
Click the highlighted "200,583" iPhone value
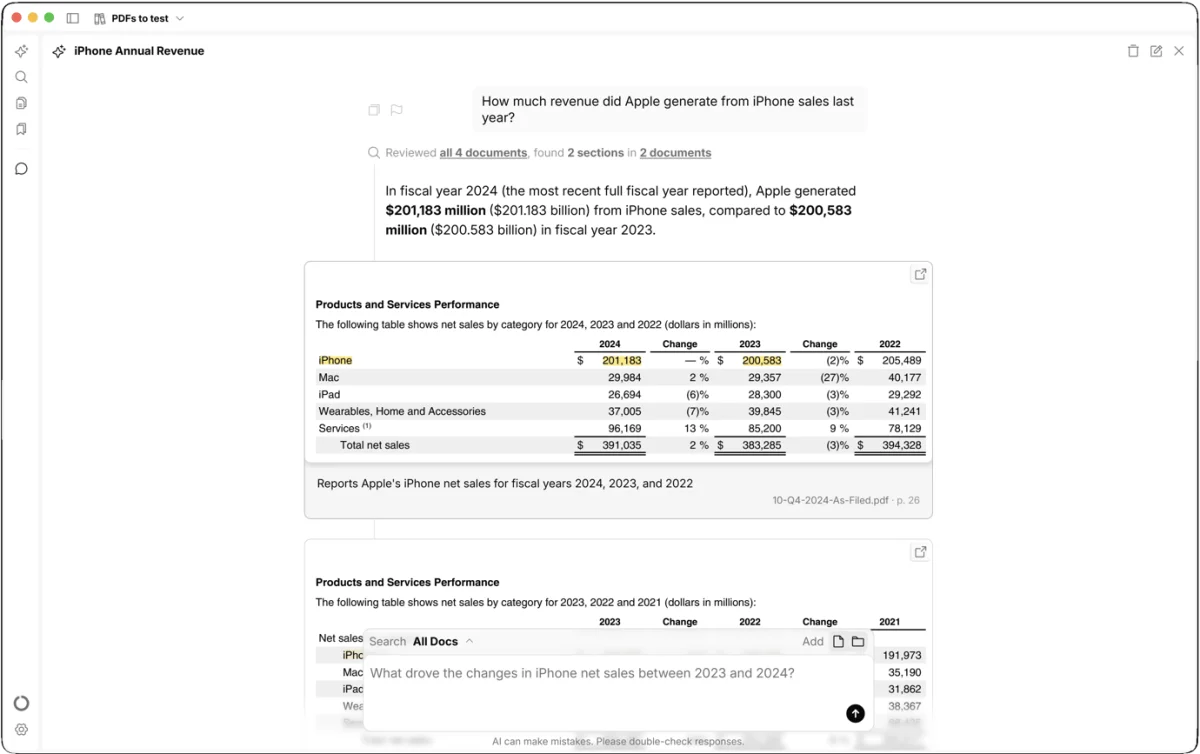coord(761,361)
